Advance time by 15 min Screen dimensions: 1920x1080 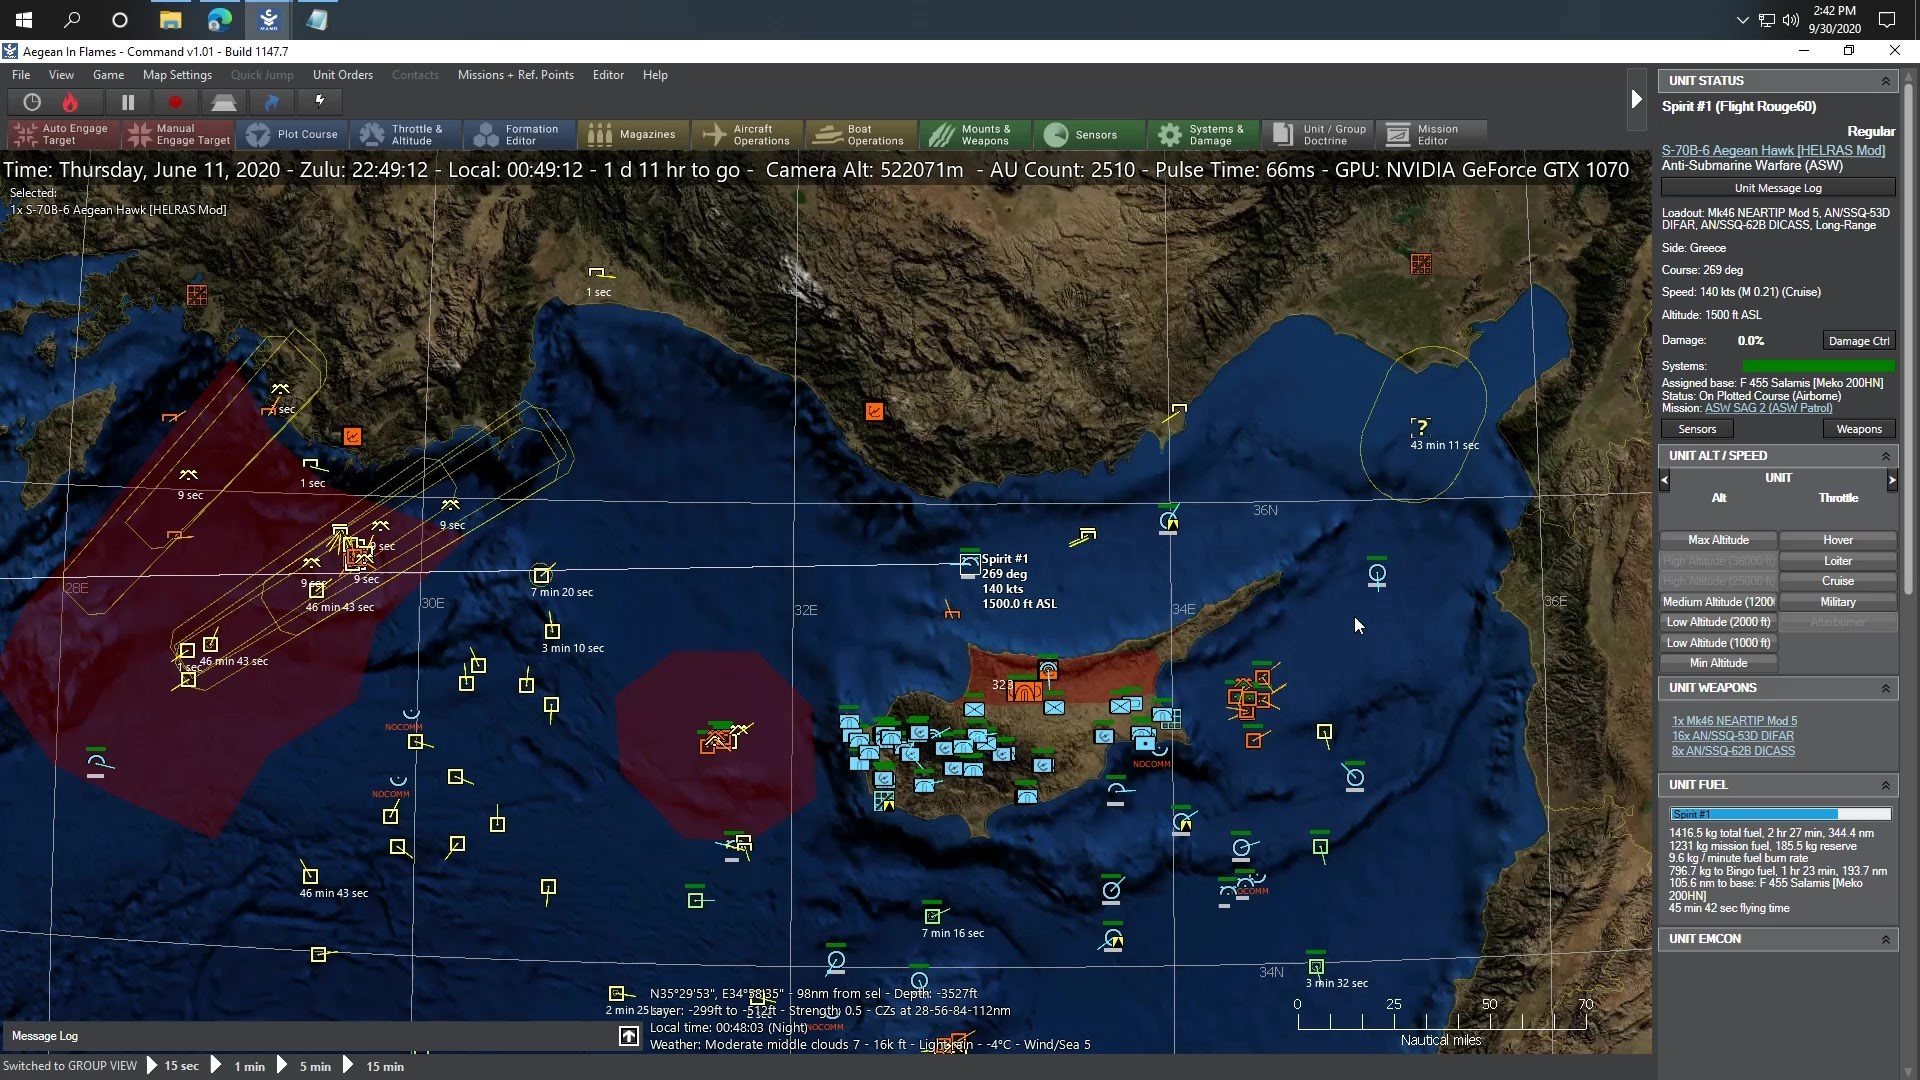375,1066
